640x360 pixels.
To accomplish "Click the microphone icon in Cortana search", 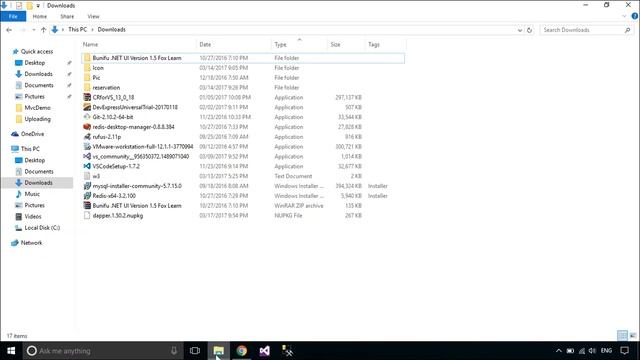I will point(174,351).
